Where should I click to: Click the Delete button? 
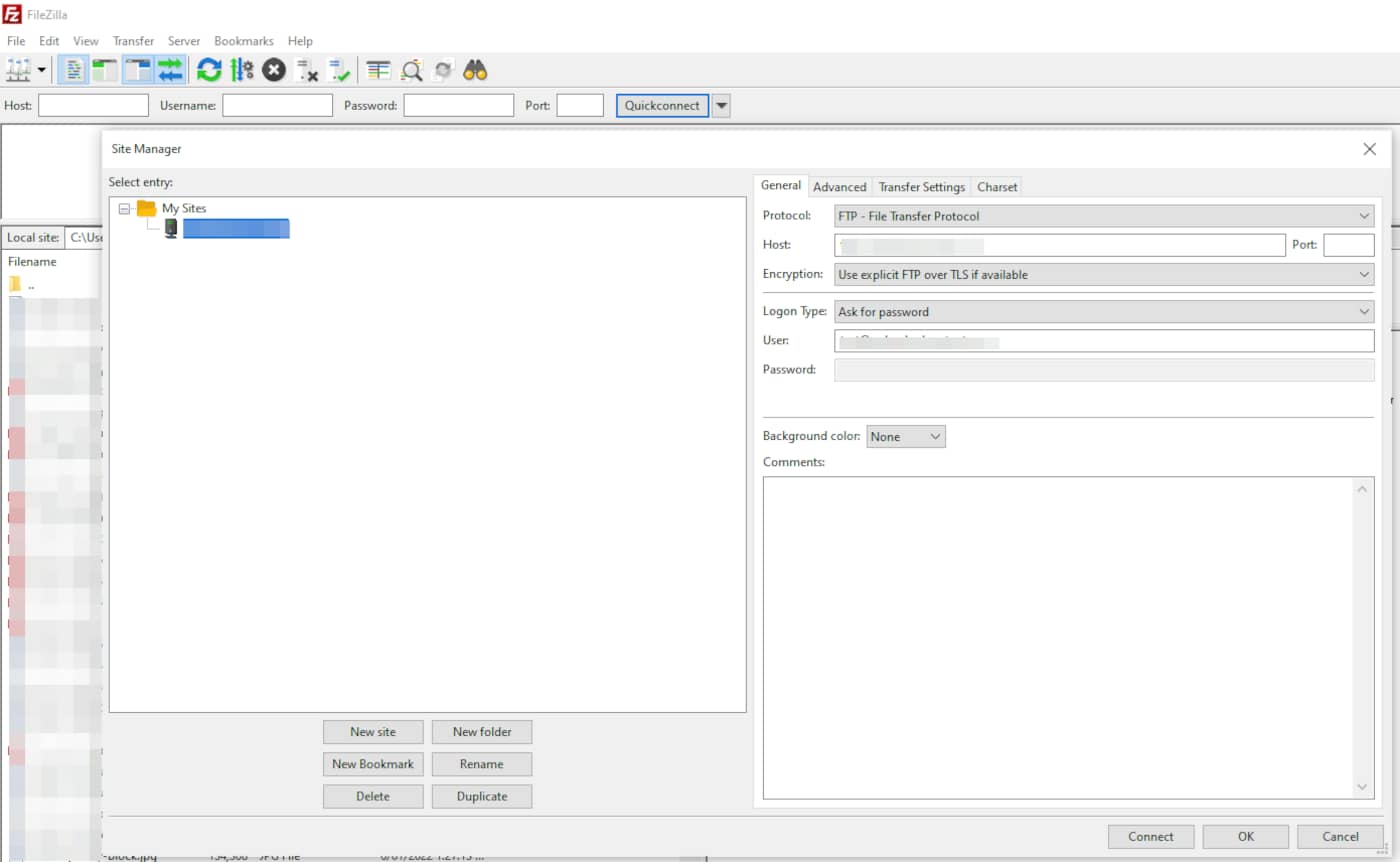pos(373,797)
